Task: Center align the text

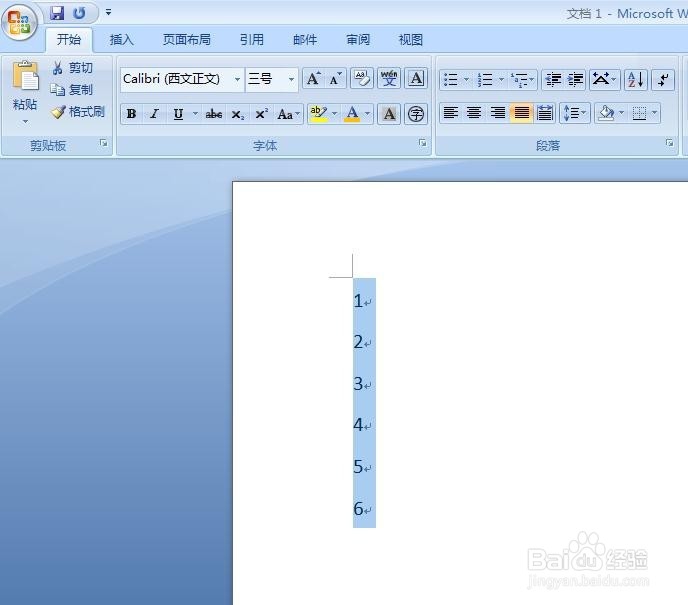Action: [474, 113]
